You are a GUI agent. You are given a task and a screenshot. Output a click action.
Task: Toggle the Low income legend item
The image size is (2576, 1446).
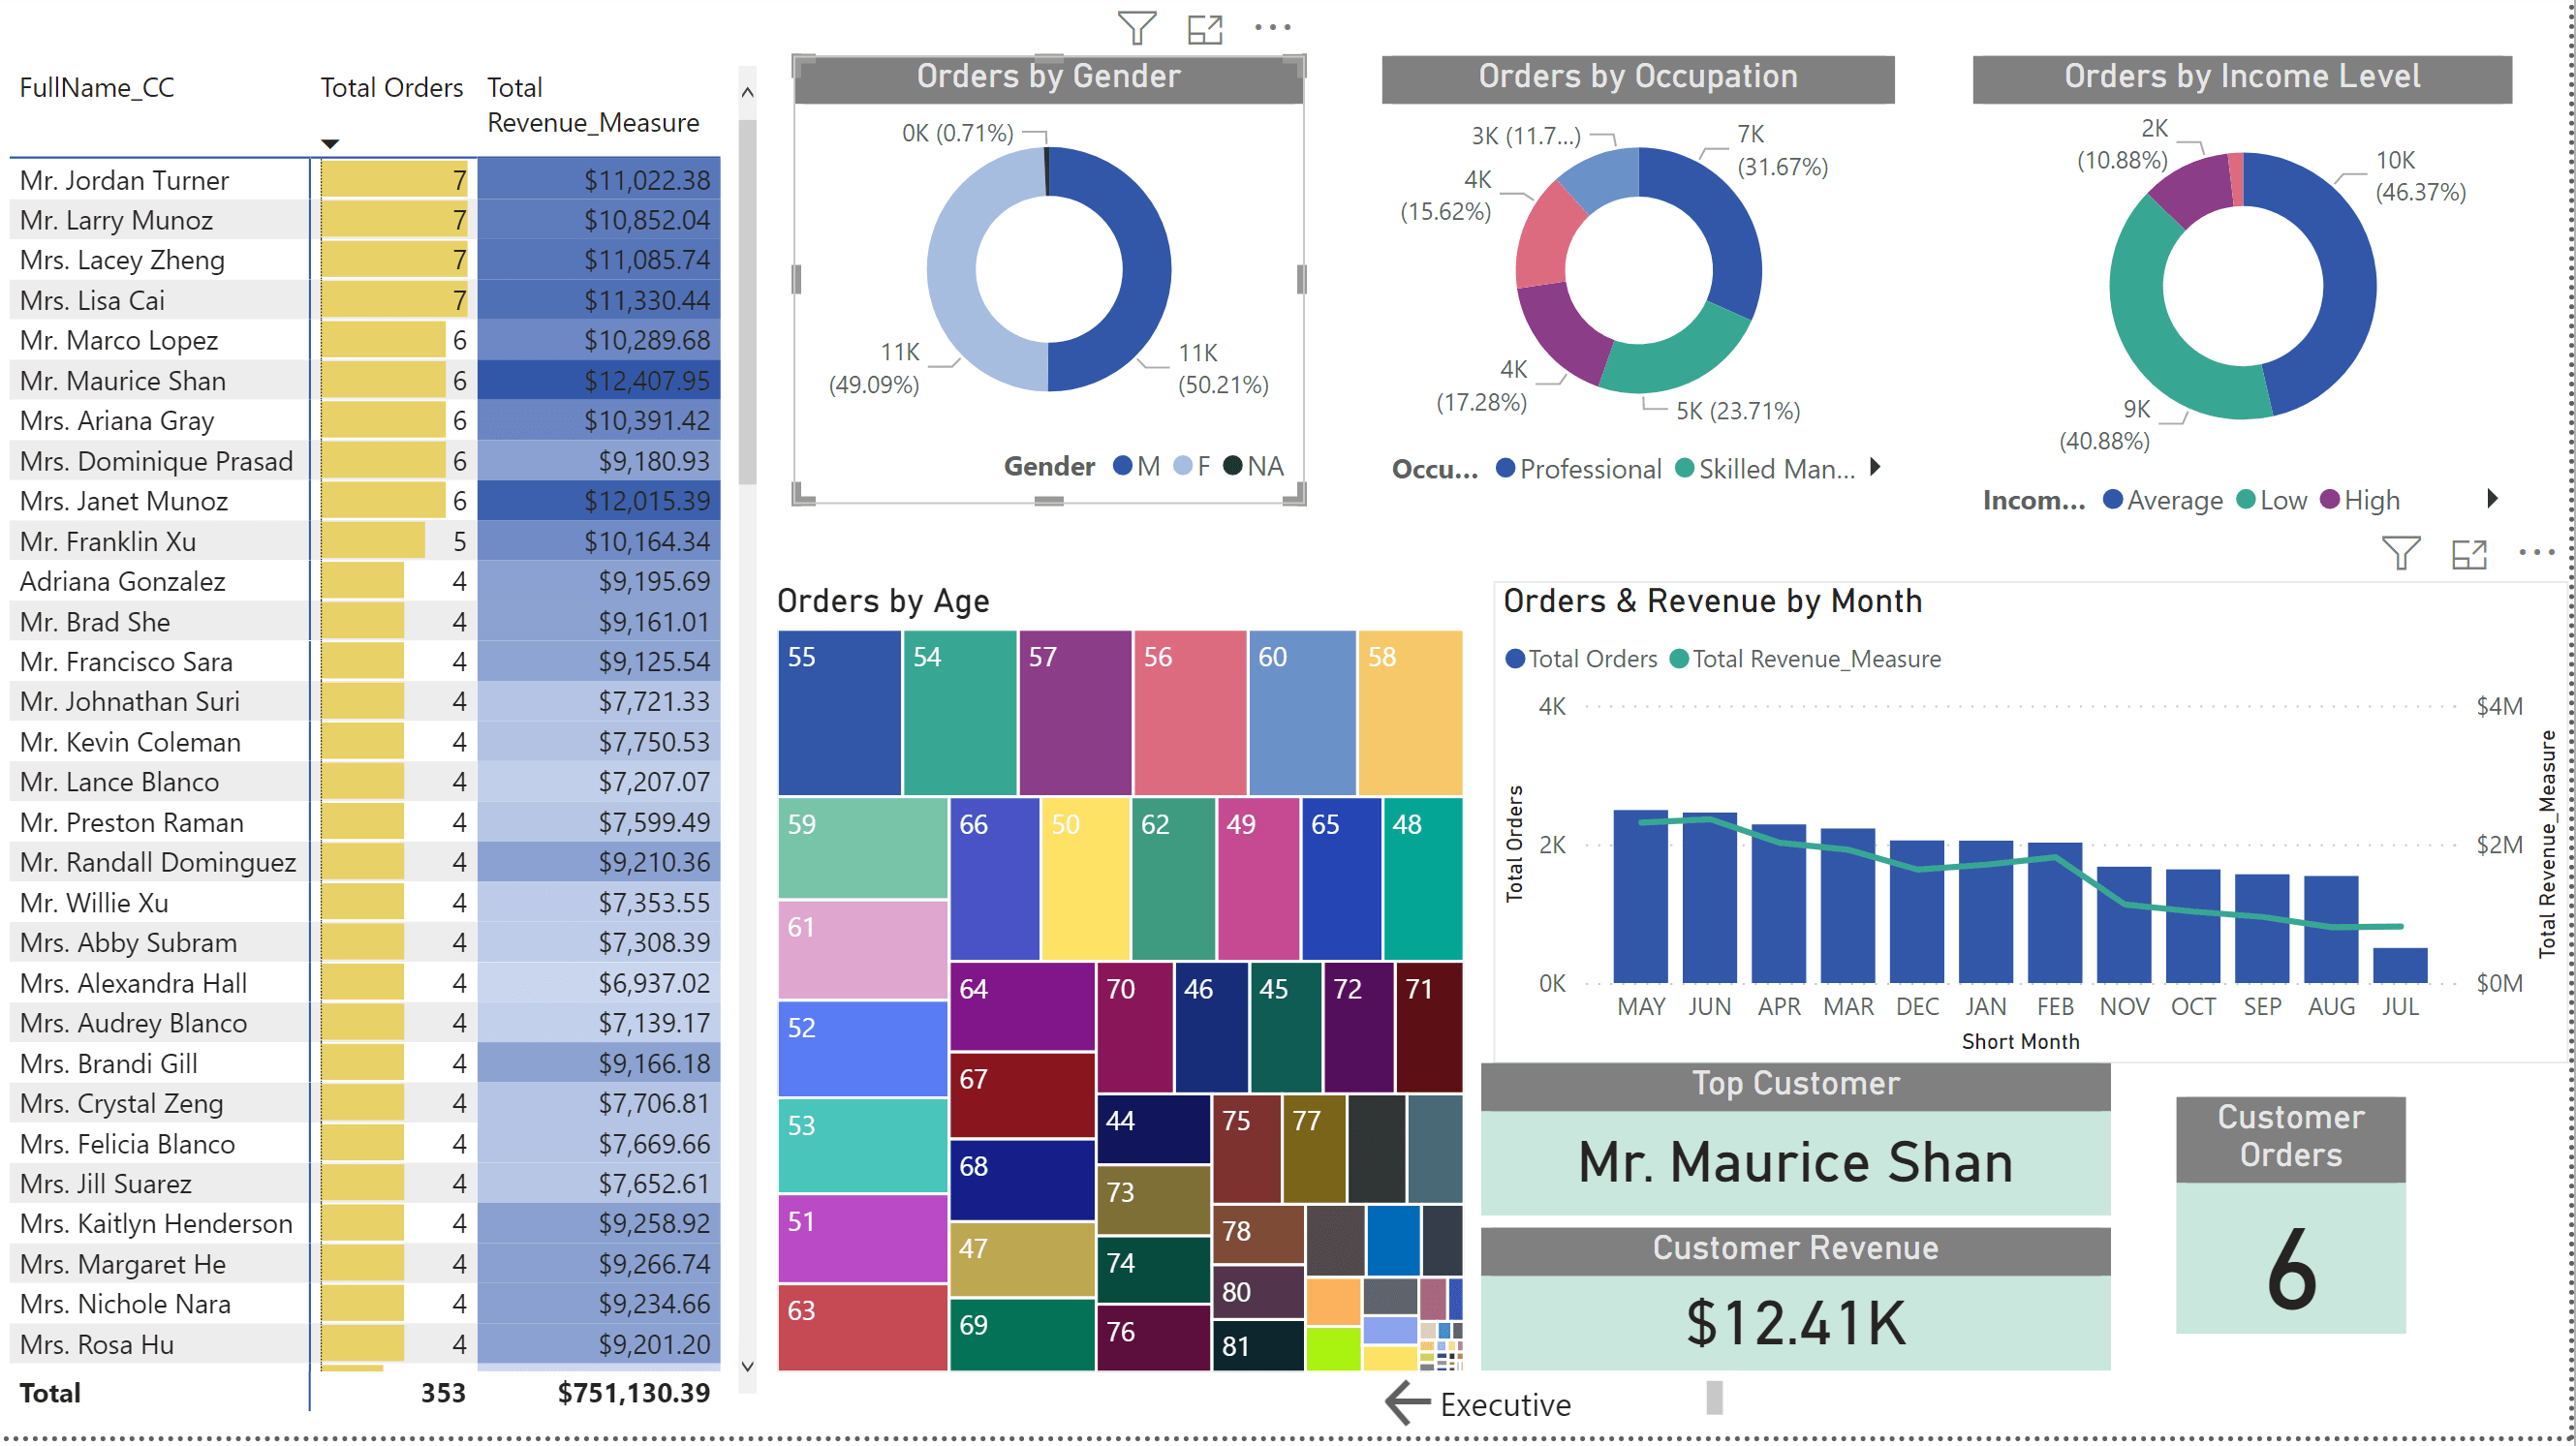pyautogui.click(x=2272, y=500)
